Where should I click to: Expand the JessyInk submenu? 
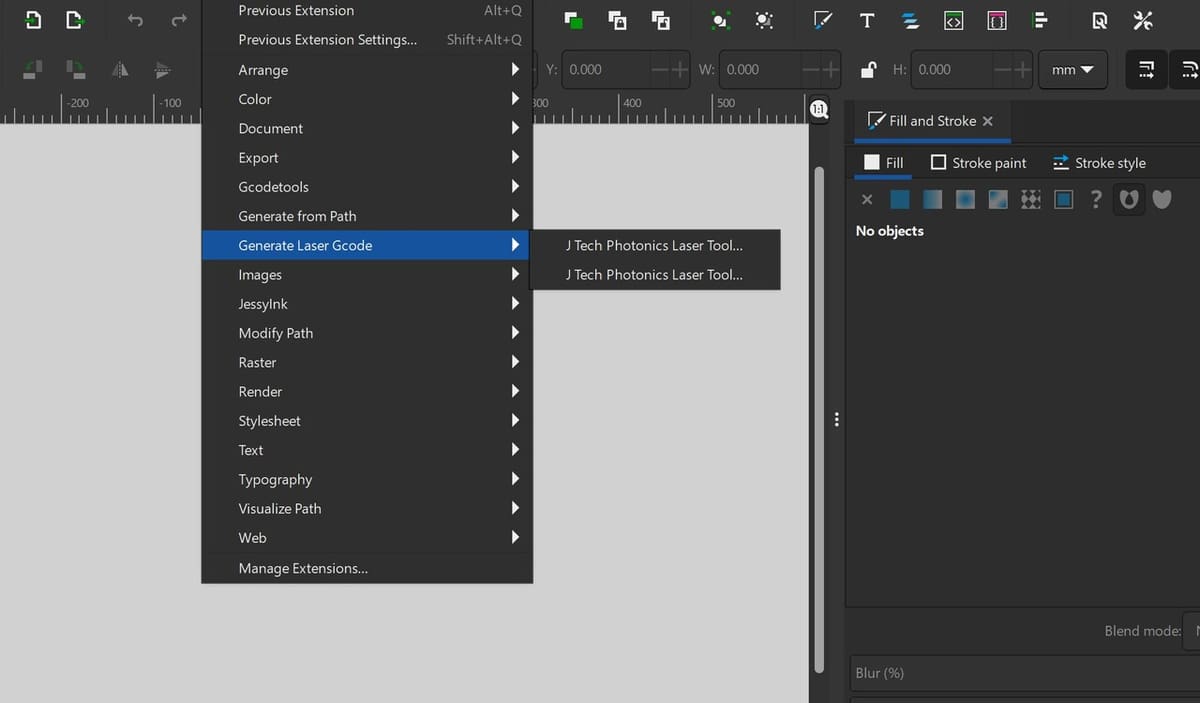(x=367, y=304)
